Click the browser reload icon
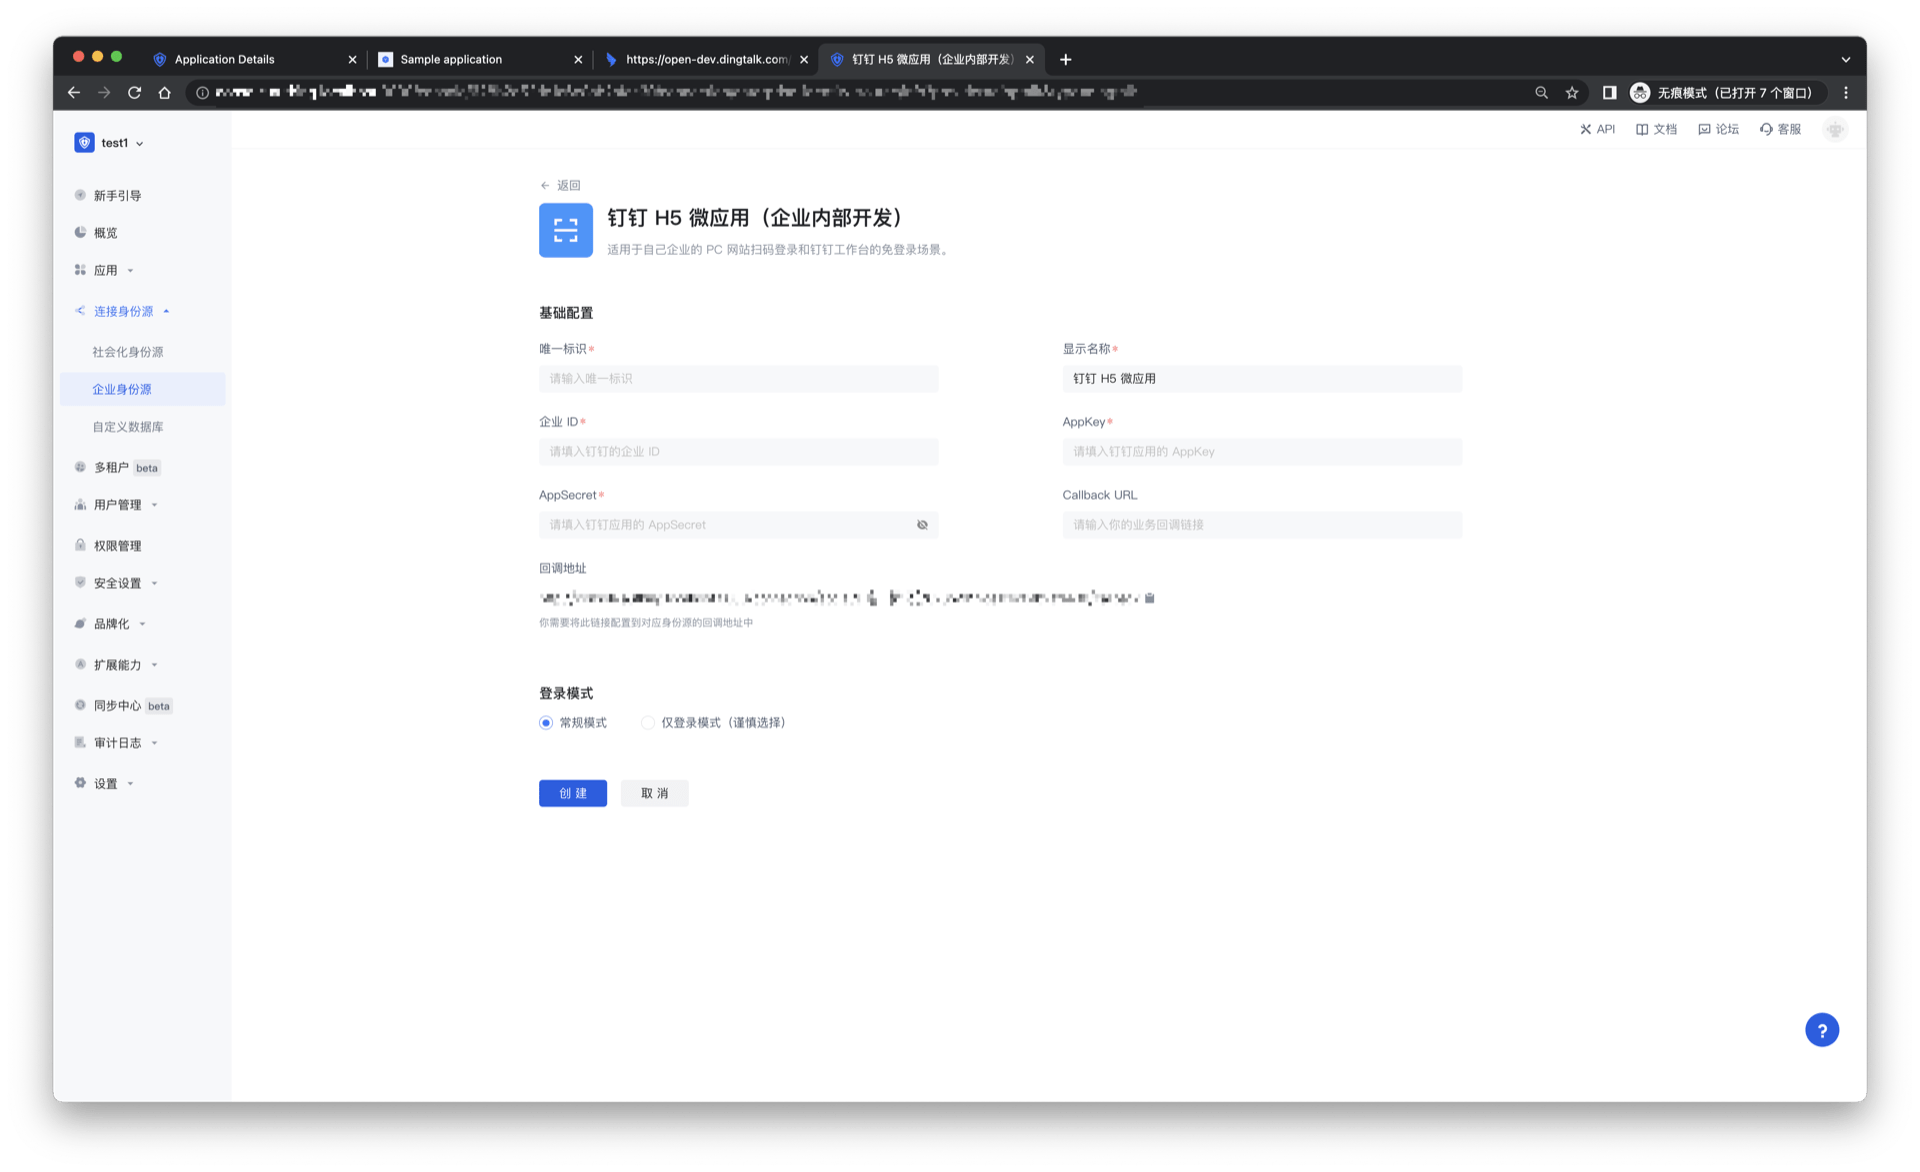1920x1172 pixels. (x=134, y=93)
